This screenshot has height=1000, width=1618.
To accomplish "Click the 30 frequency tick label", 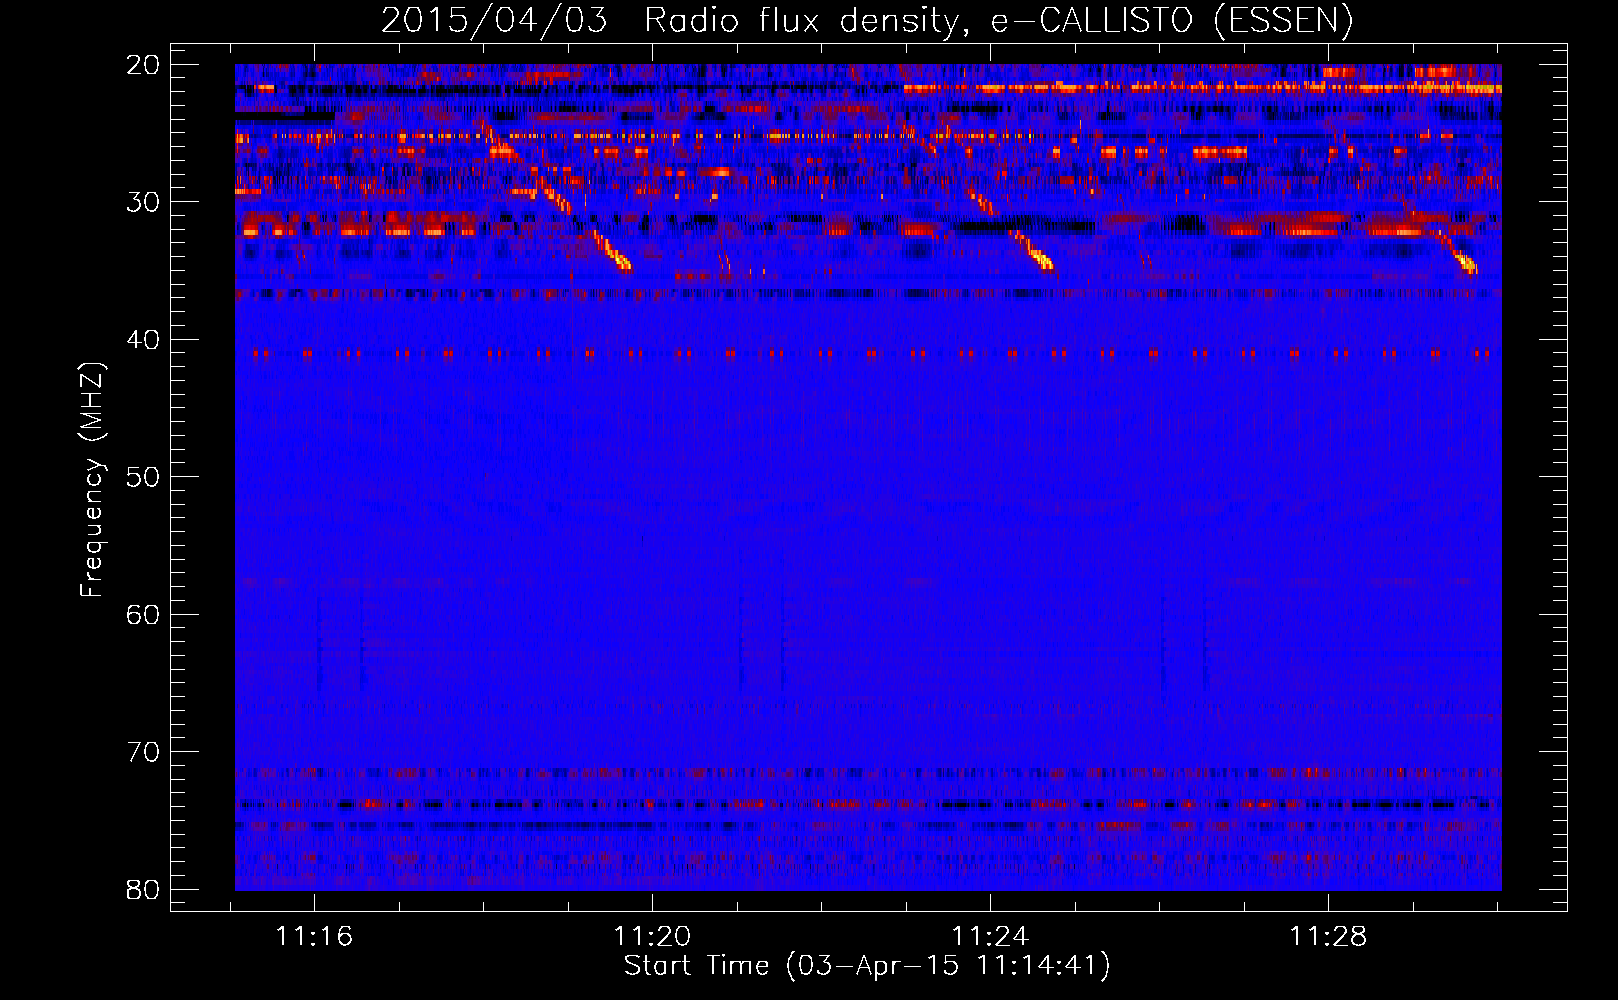I will click(143, 202).
